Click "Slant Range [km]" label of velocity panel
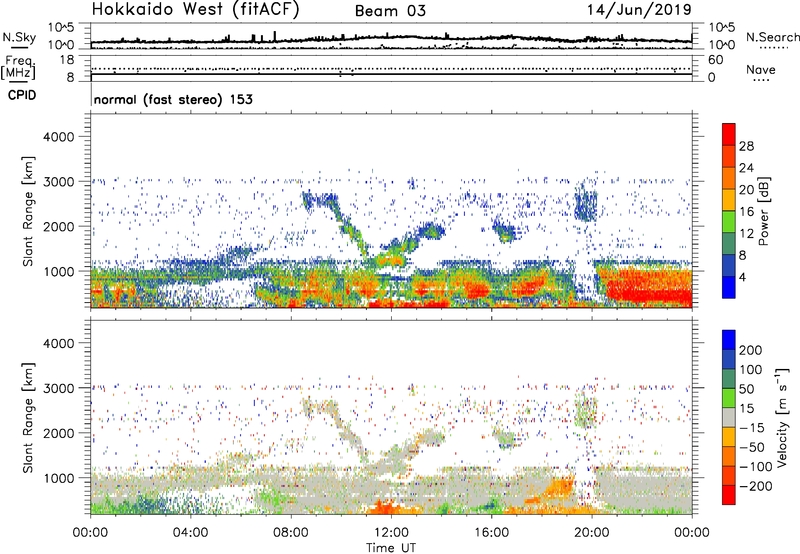The image size is (800, 554). point(28,417)
